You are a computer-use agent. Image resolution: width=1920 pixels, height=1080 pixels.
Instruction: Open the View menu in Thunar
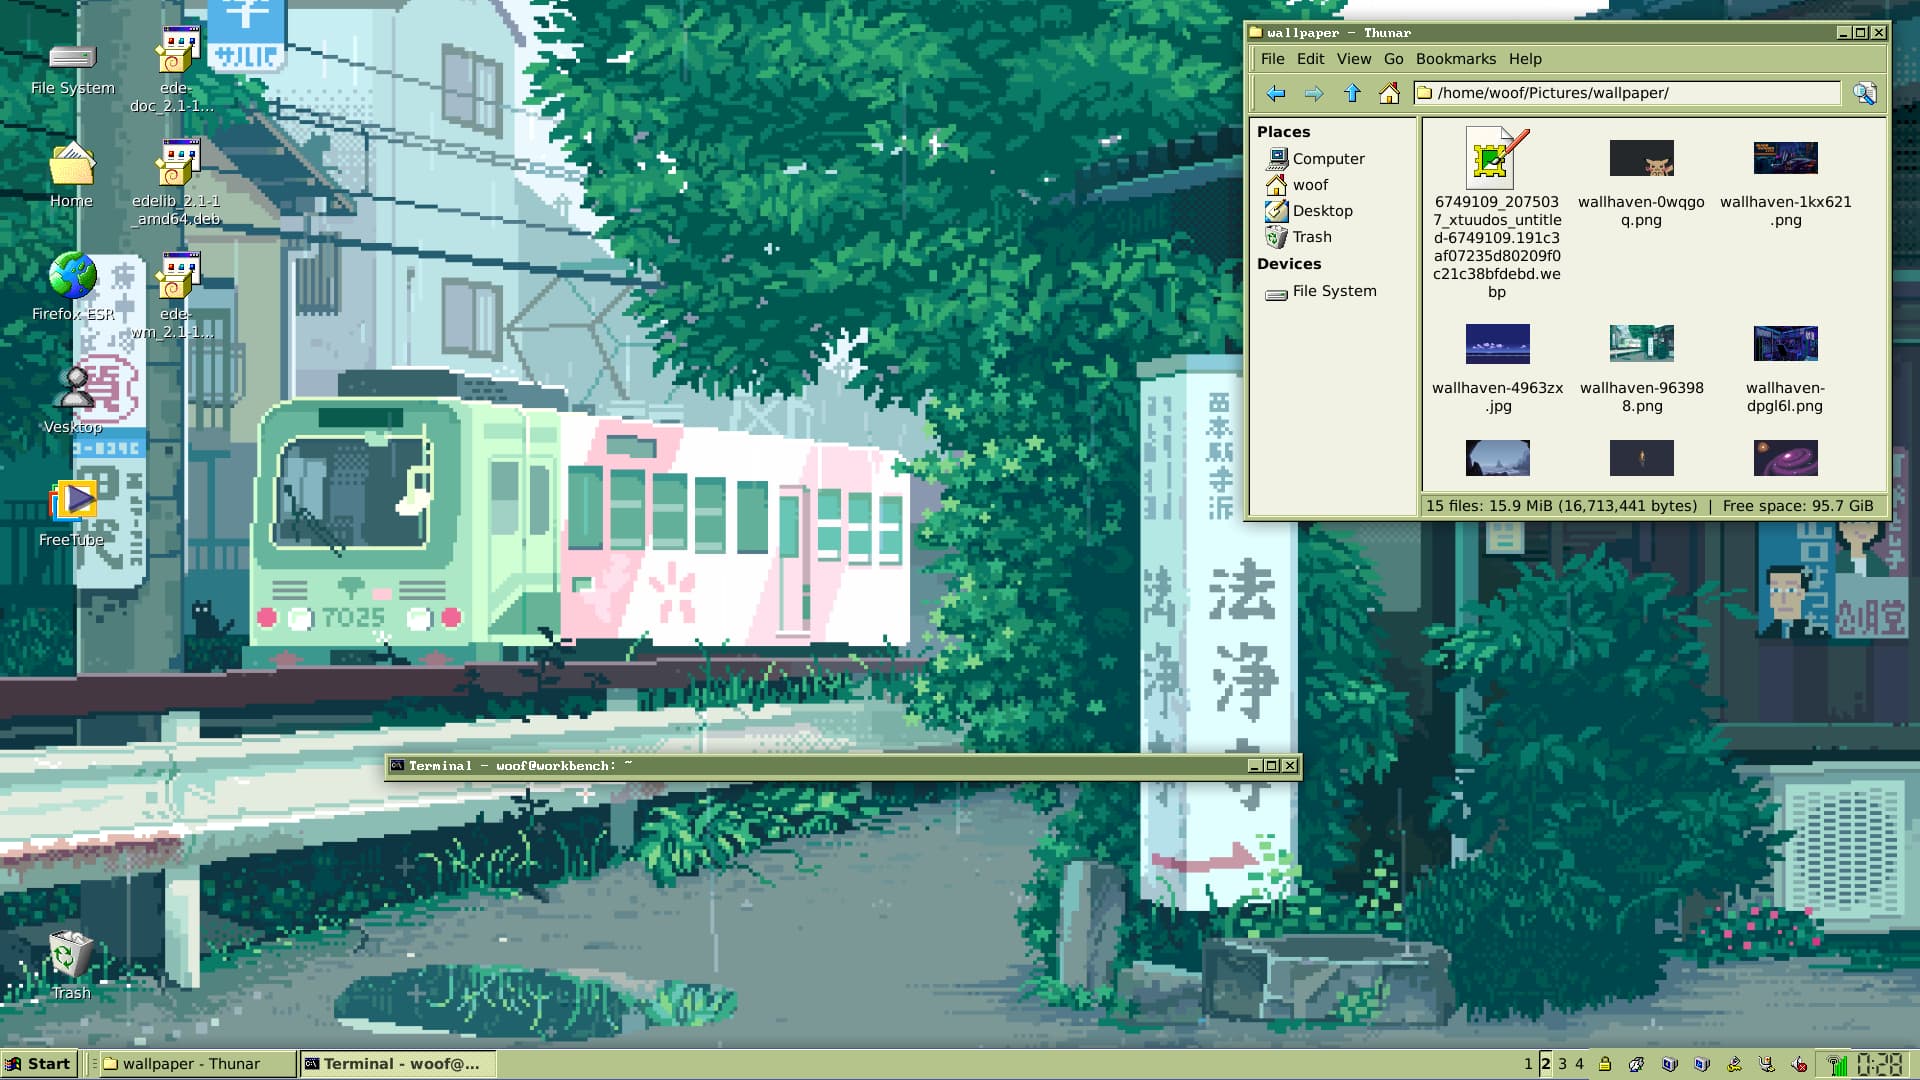[x=1354, y=59]
